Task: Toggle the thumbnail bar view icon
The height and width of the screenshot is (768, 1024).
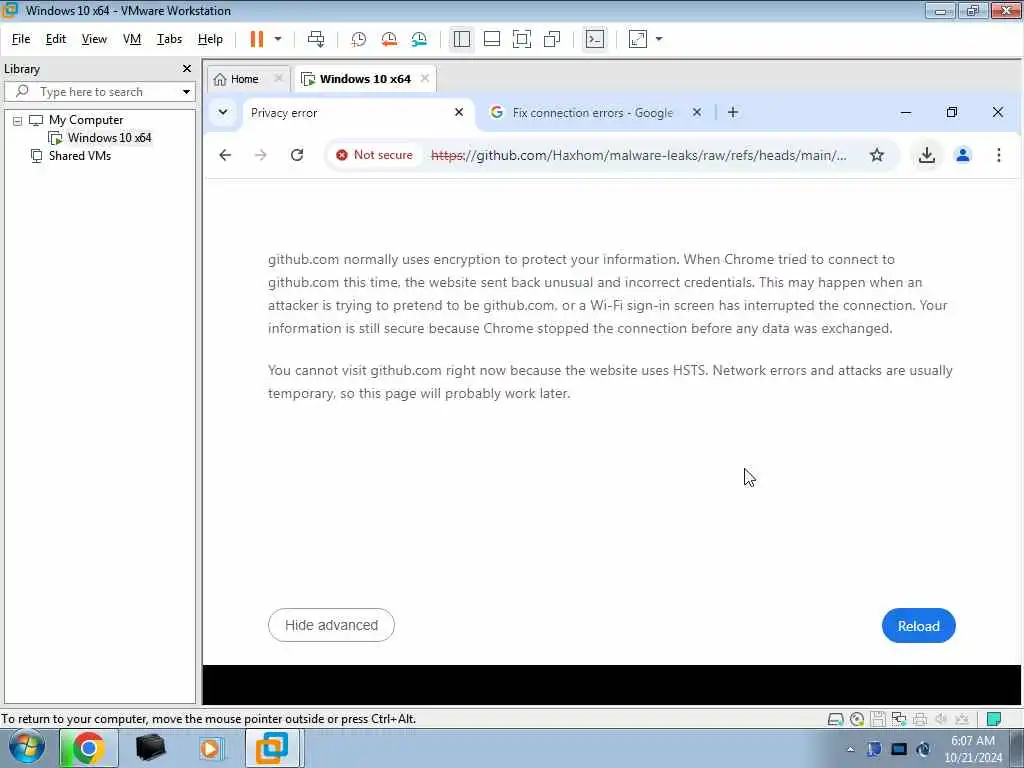Action: click(x=492, y=39)
